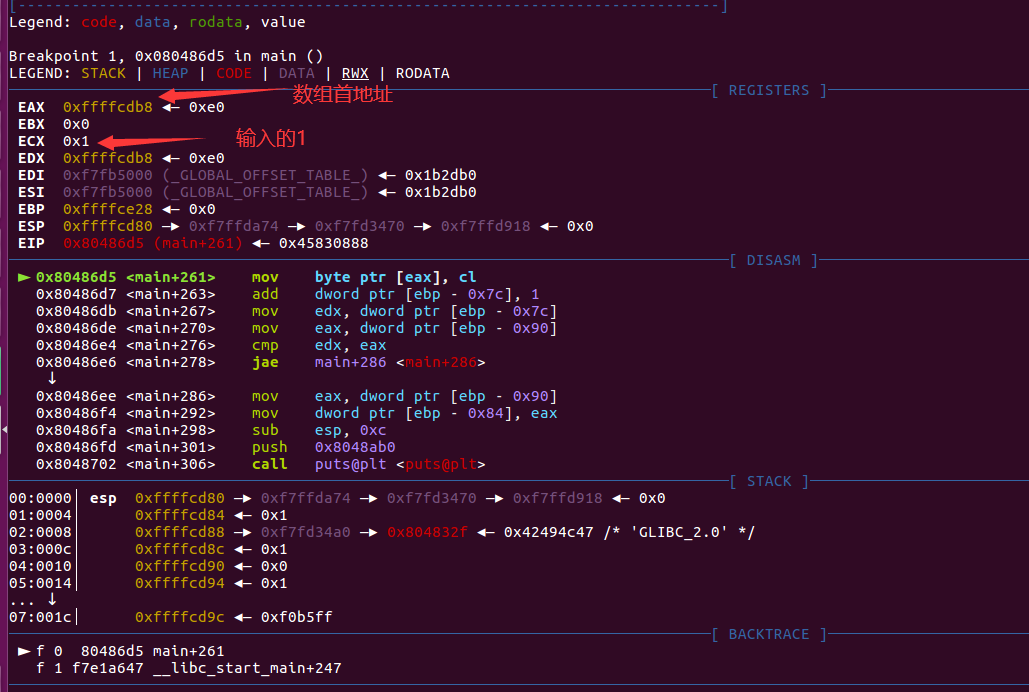
Task: Click ESI value 0xf7fb5000
Action: [x=108, y=192]
